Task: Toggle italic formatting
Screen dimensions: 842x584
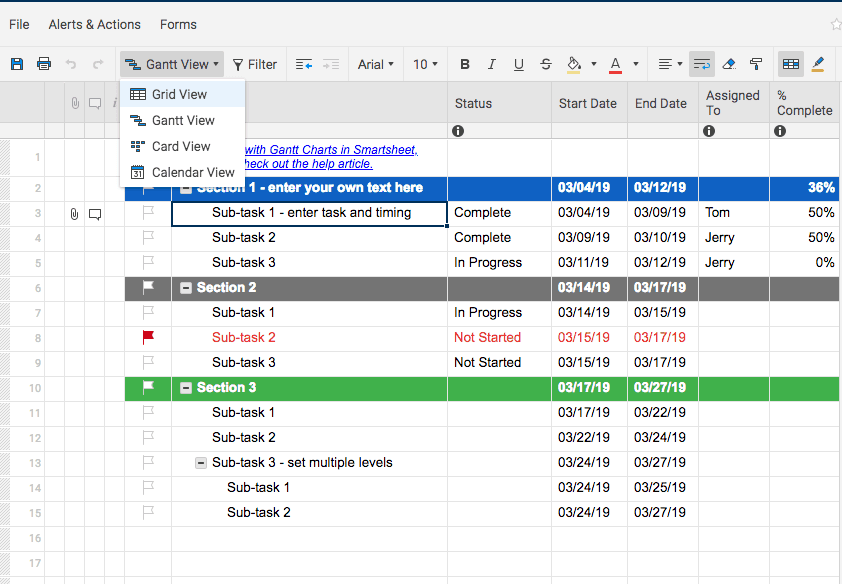Action: 491,64
